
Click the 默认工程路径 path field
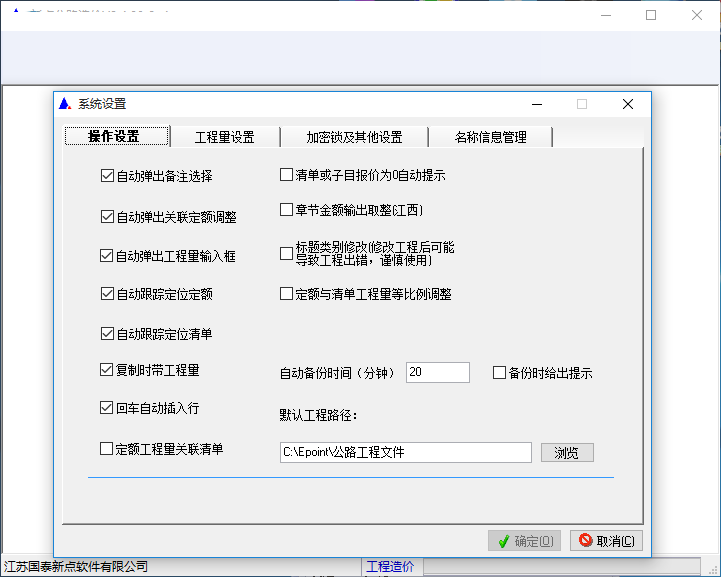pos(406,452)
